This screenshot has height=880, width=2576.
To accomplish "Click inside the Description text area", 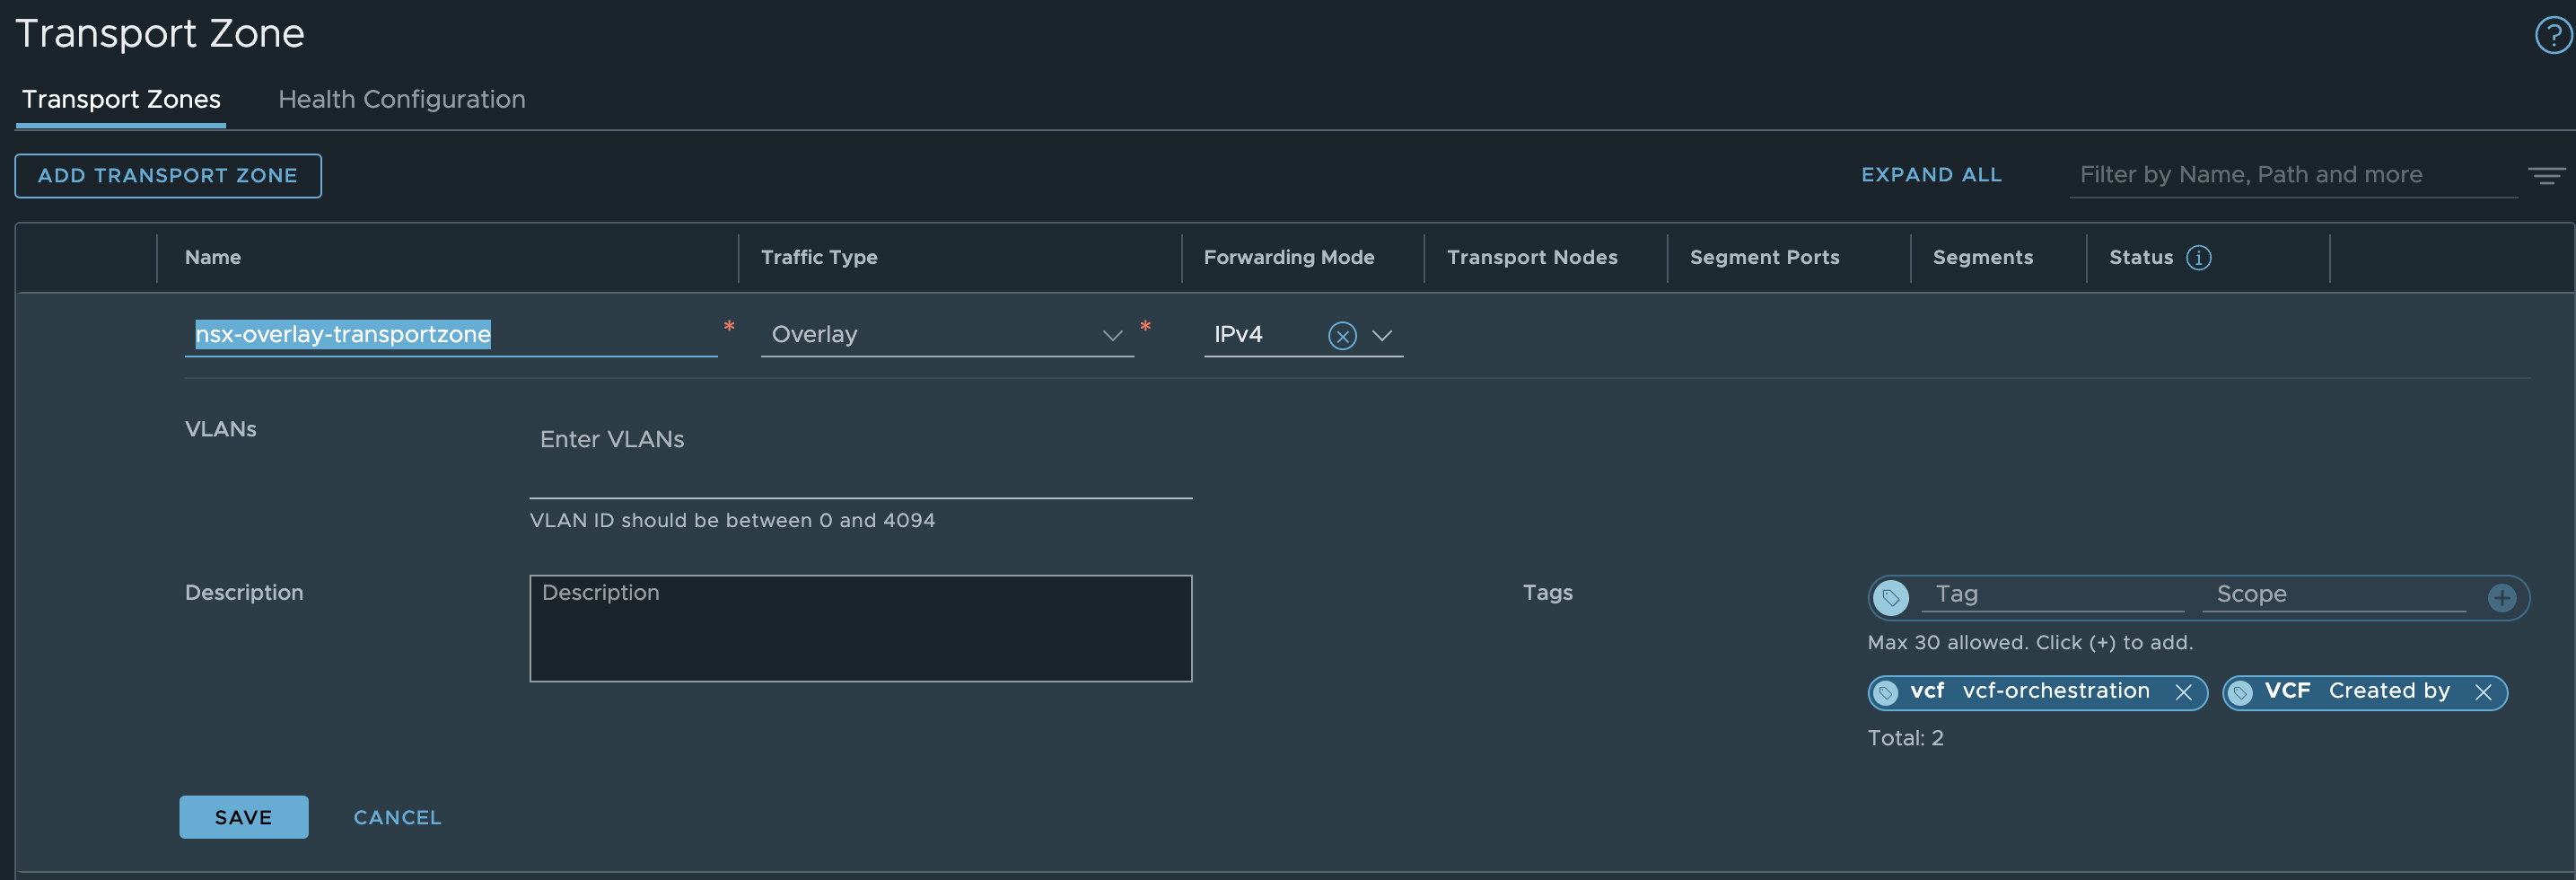I will [x=860, y=628].
